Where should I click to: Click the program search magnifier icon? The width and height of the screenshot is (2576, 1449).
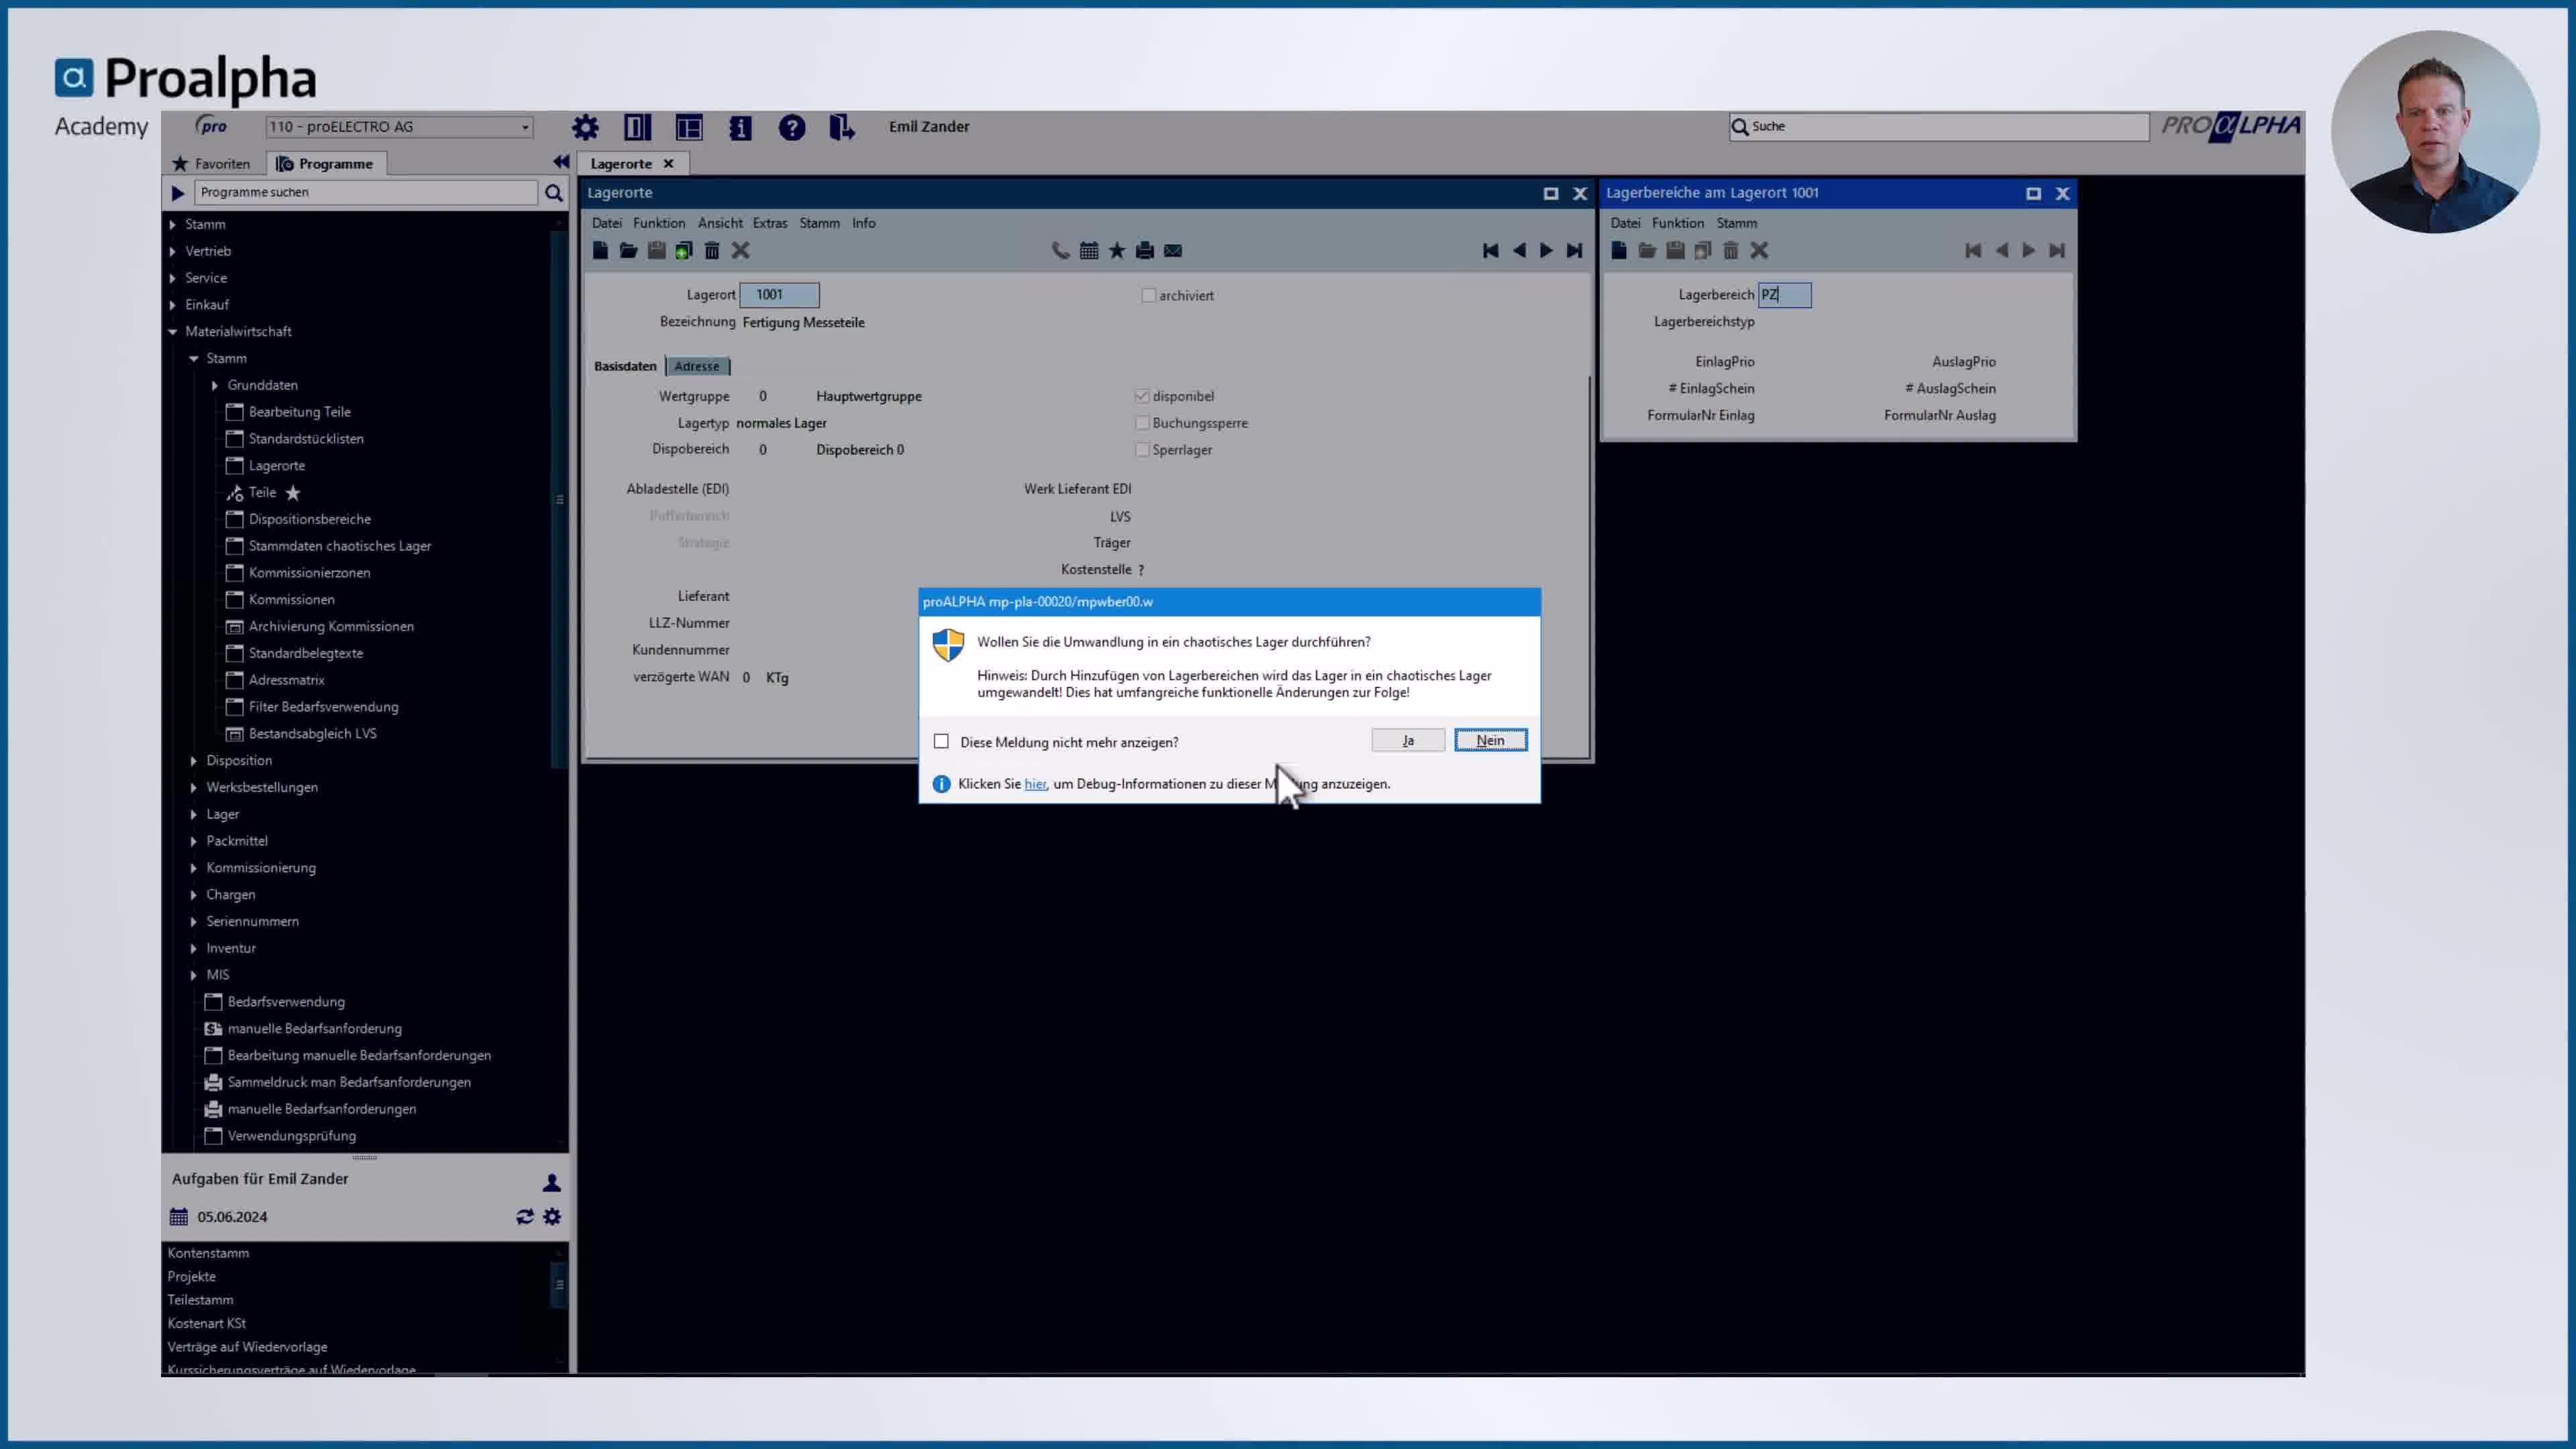tap(553, 192)
